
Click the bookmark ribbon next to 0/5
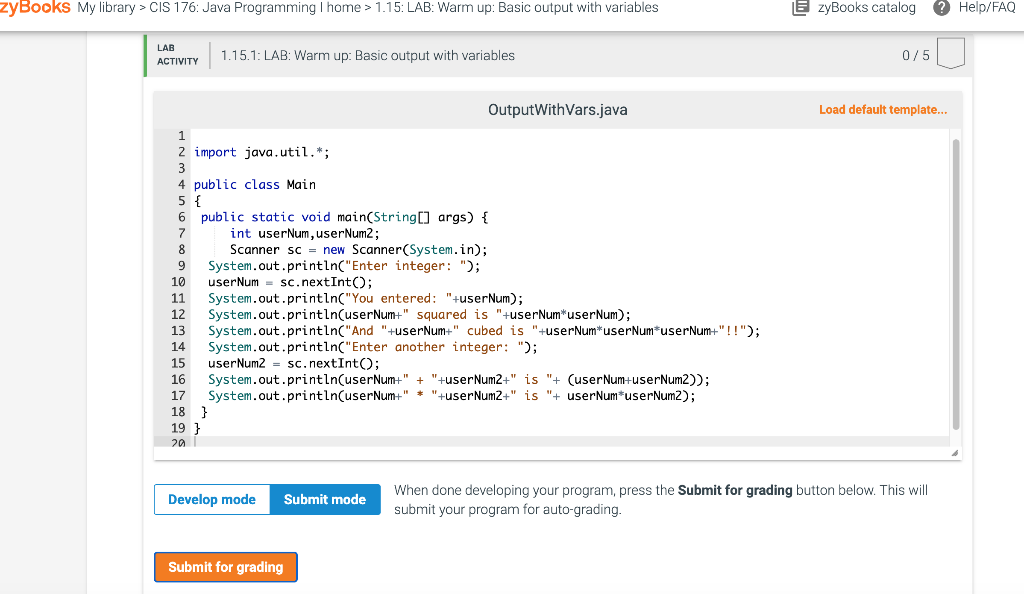coord(950,55)
